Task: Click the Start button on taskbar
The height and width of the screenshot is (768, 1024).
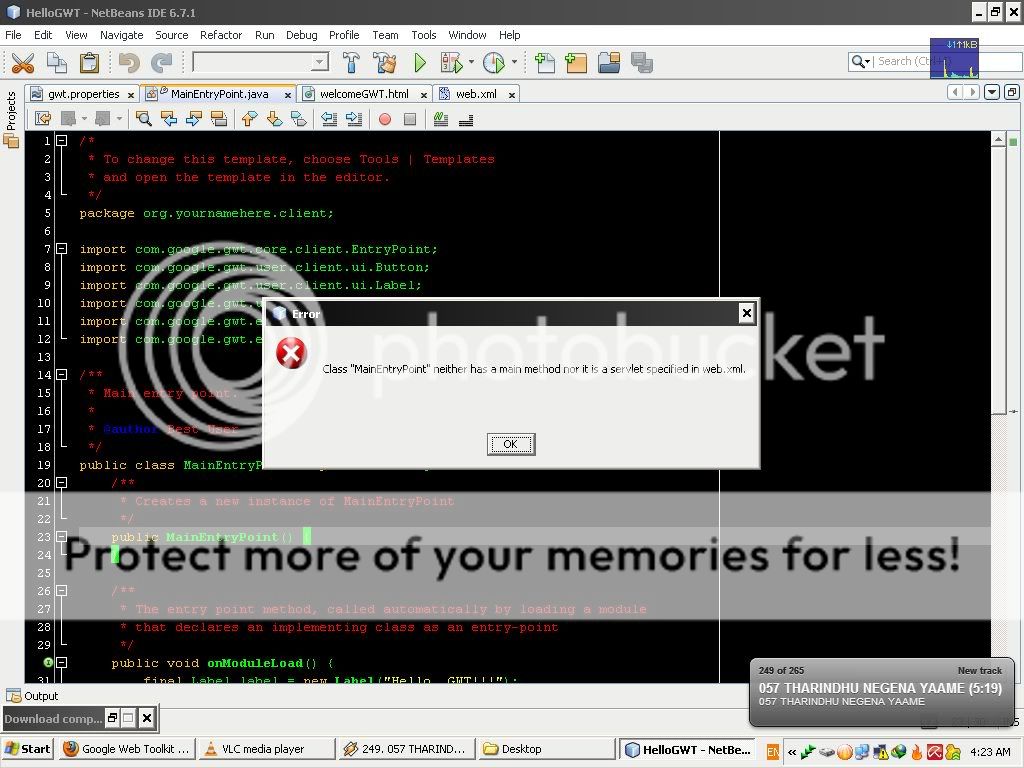Action: coord(27,749)
